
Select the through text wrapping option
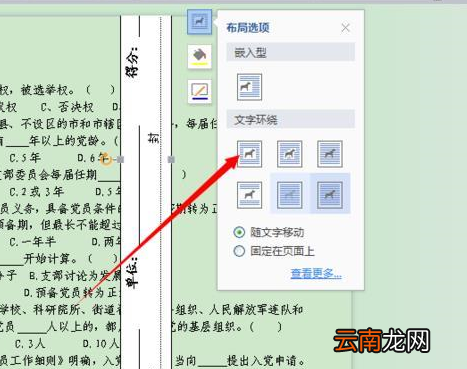(330, 154)
